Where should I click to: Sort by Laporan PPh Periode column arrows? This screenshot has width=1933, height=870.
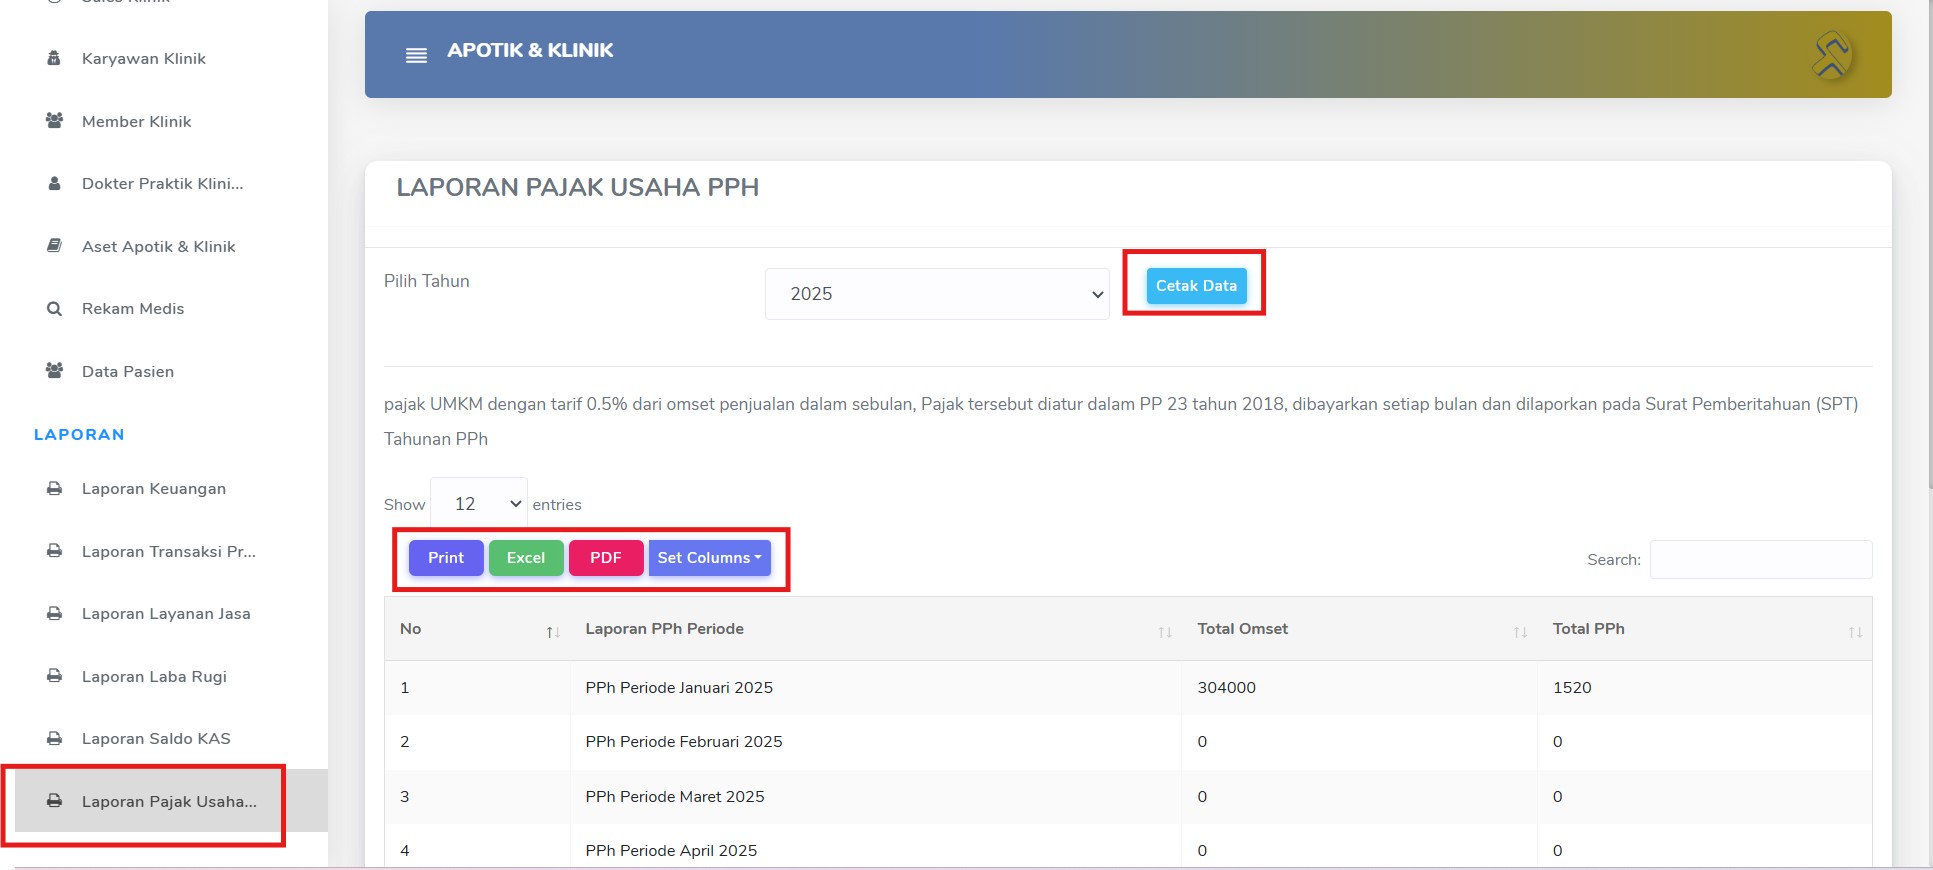pos(1165,632)
